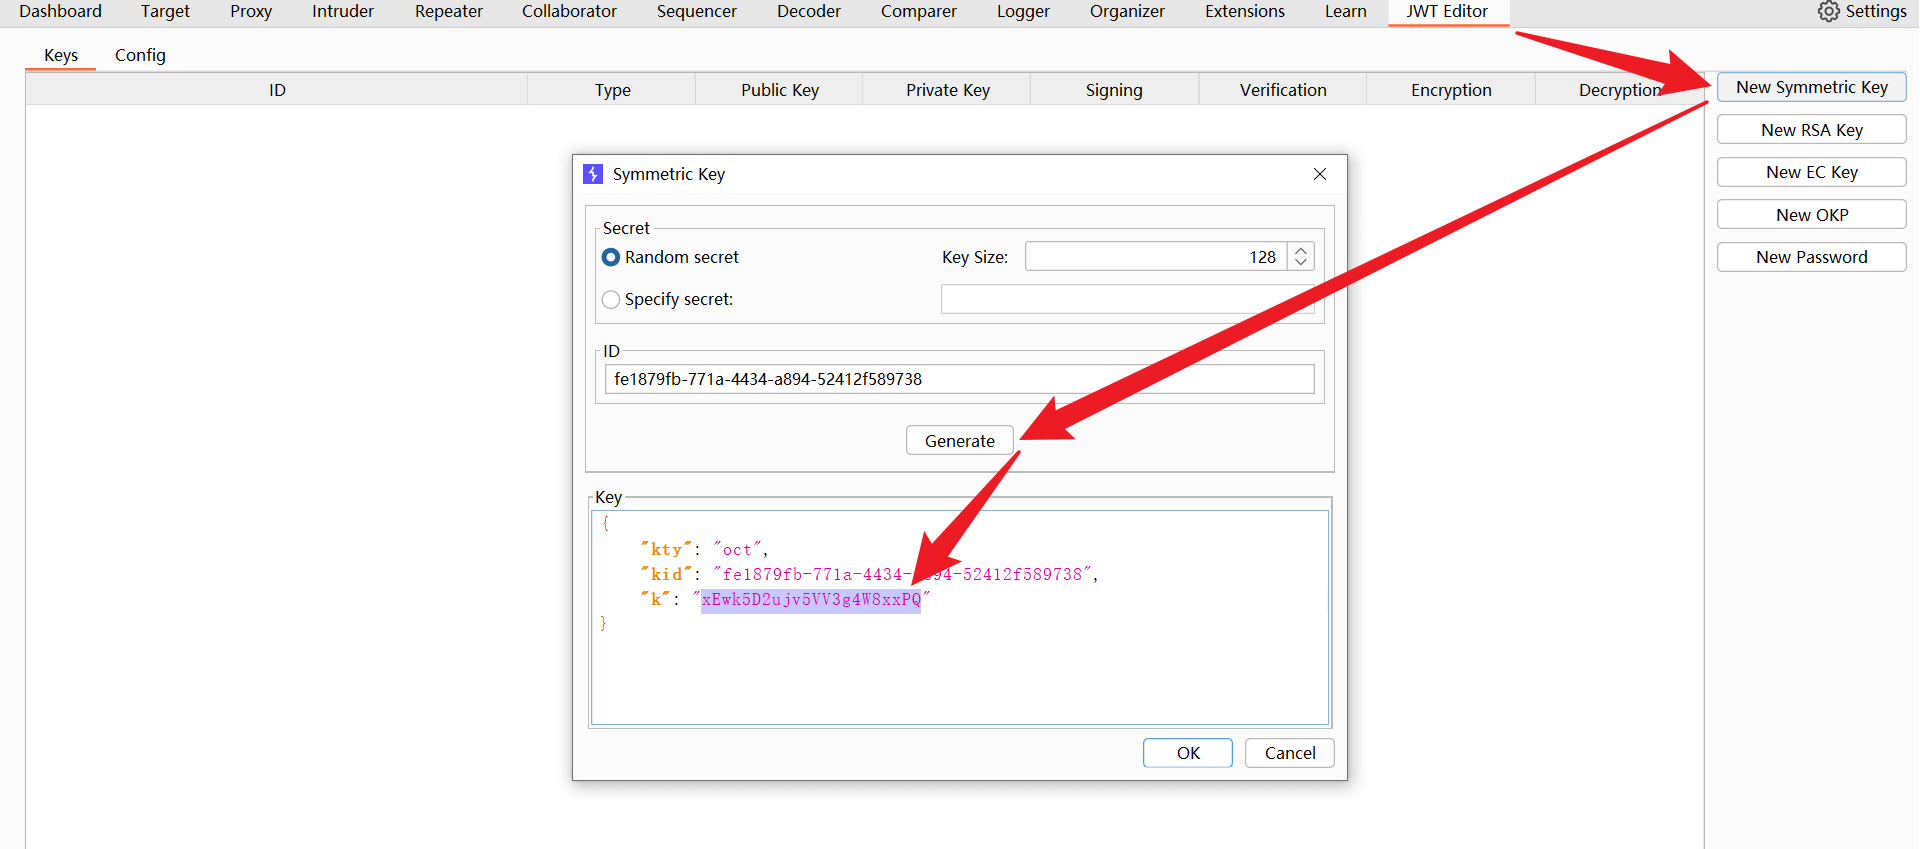The height and width of the screenshot is (849, 1920).
Task: Decrease Key Size with the down arrow
Action: (x=1300, y=263)
